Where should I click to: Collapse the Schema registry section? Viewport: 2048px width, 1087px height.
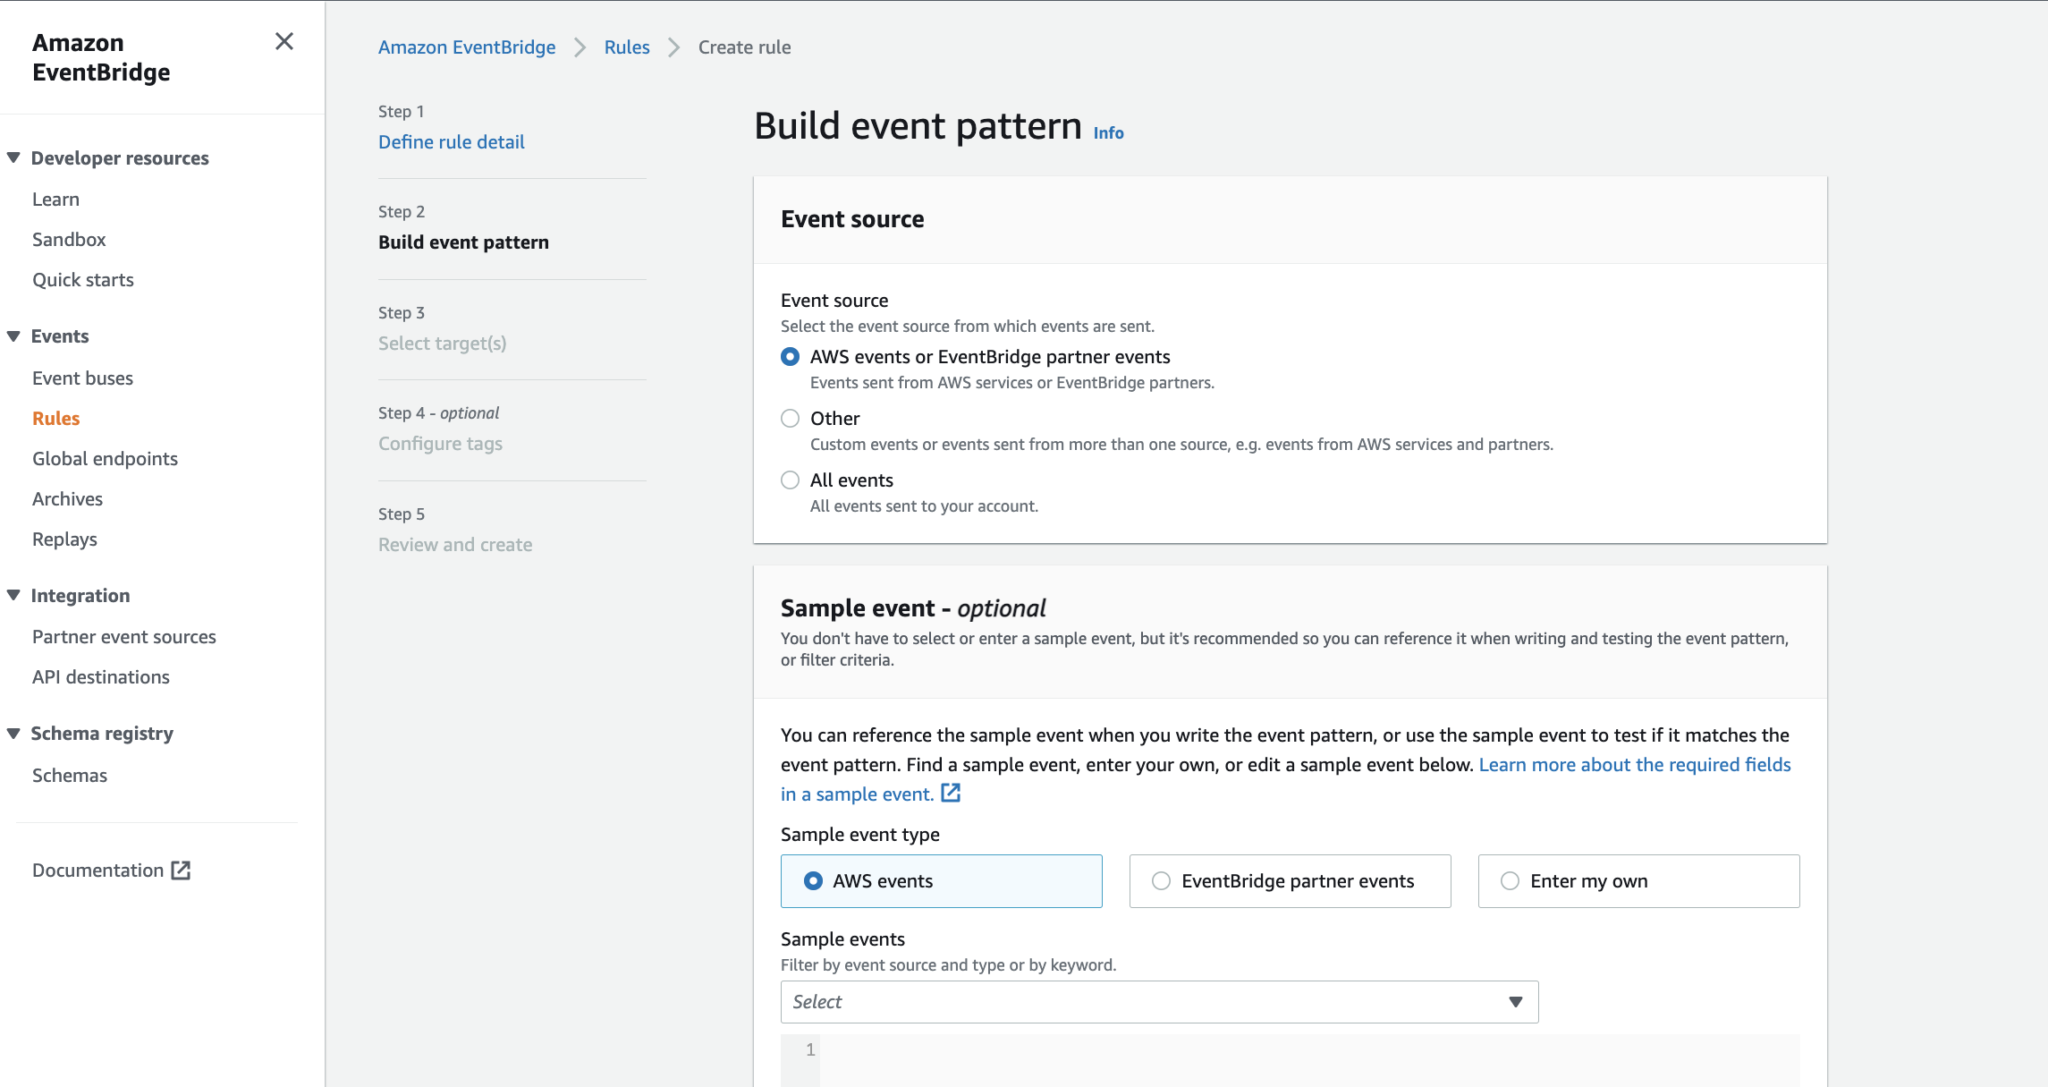pos(13,732)
